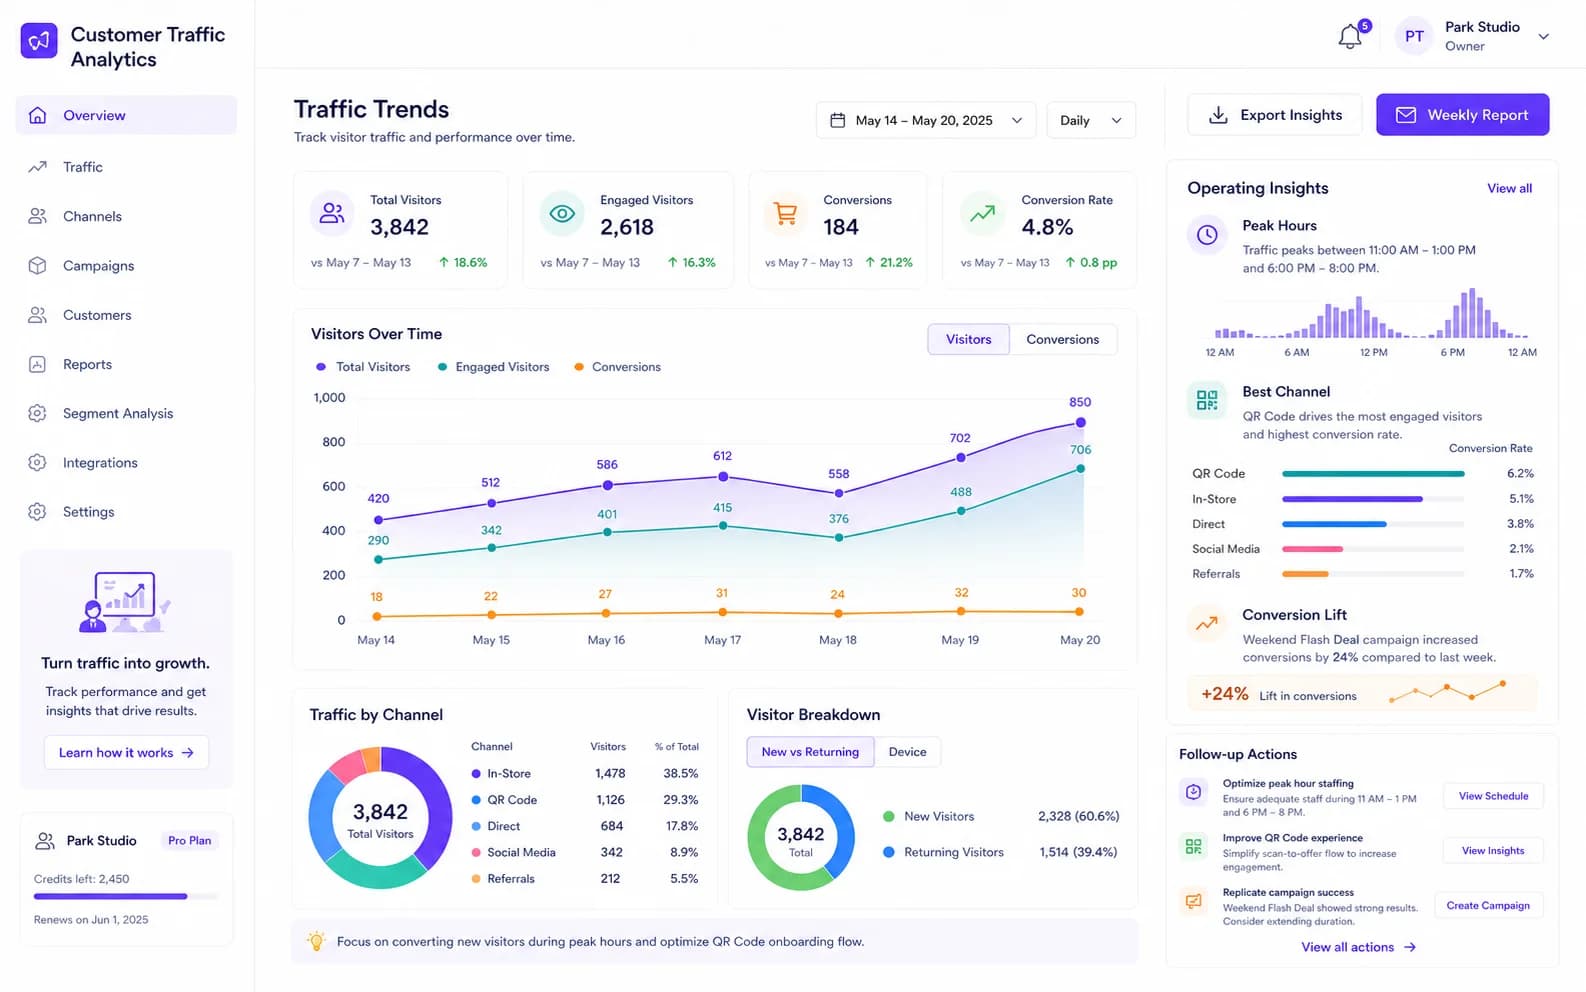The image size is (1586, 992).
Task: Click the Traffic by Channel donut chart
Action: click(380, 818)
